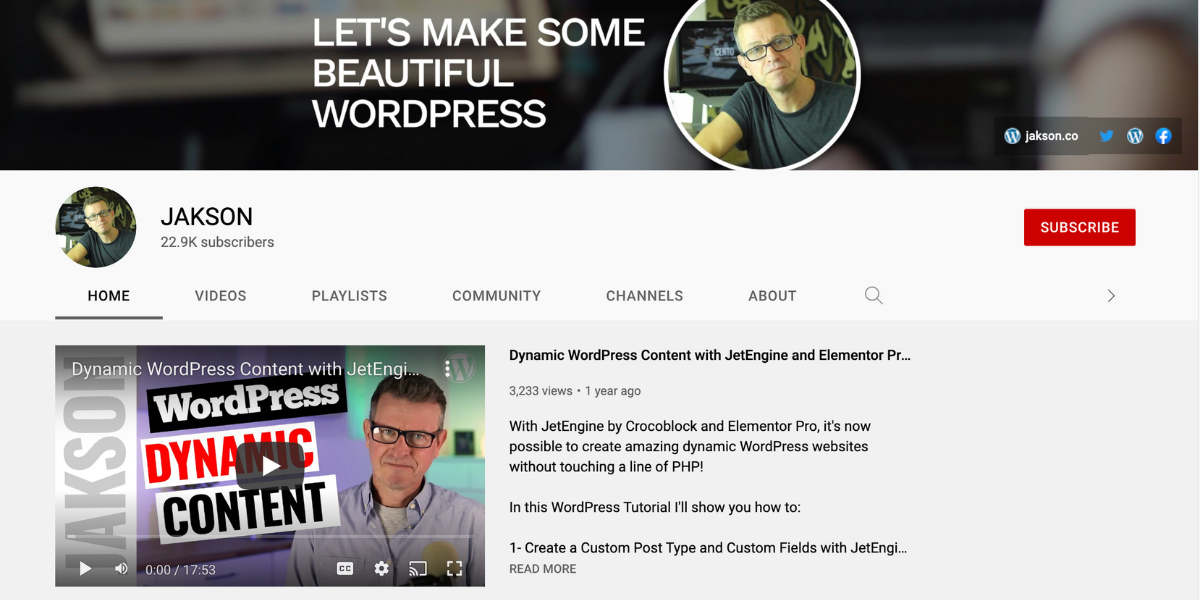The height and width of the screenshot is (600, 1200).
Task: Mute the video with the volume icon
Action: [120, 567]
